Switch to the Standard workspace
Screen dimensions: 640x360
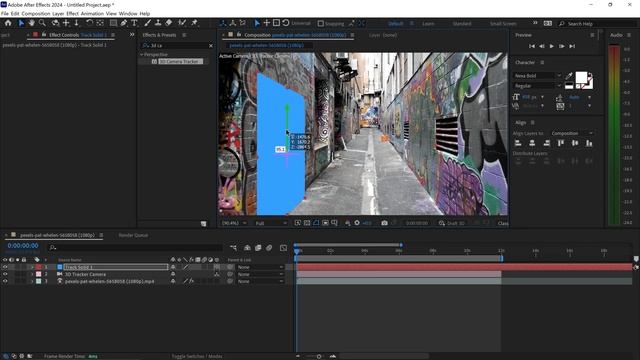coord(462,24)
